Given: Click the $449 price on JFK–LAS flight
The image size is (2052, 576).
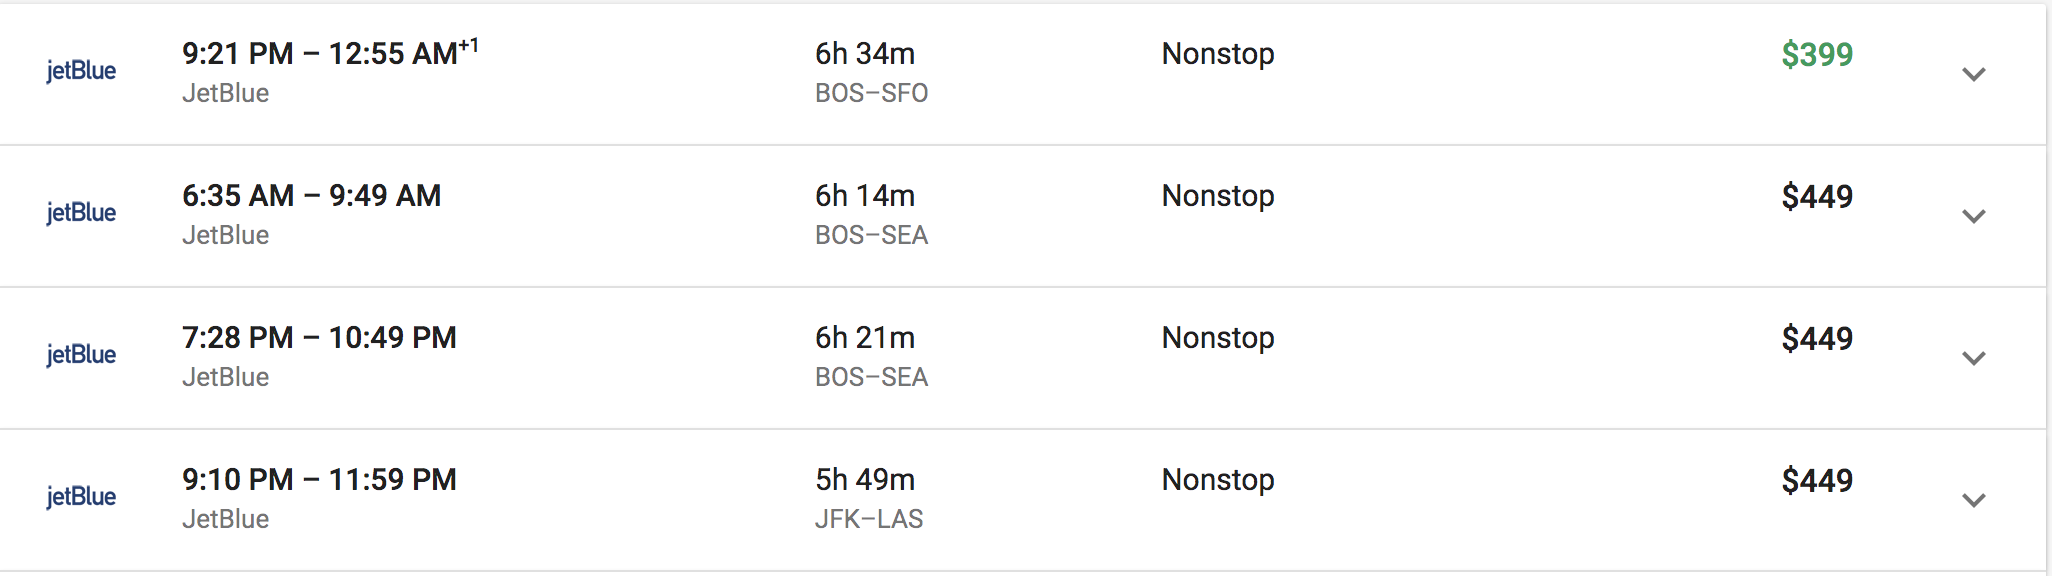Looking at the screenshot, I should pos(1817,480).
